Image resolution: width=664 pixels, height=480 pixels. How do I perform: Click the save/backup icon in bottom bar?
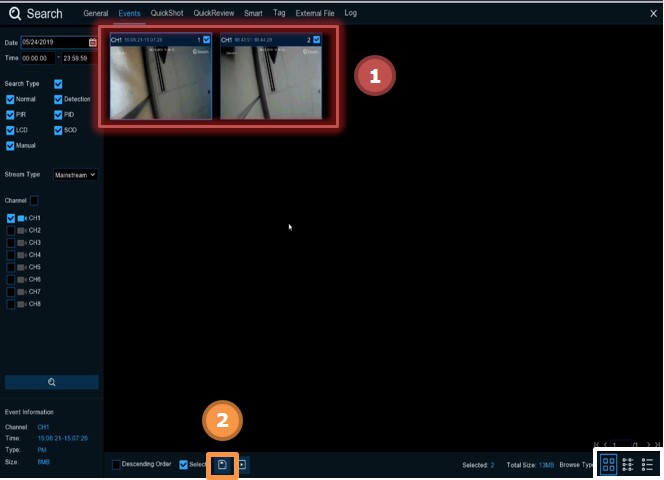[x=223, y=464]
